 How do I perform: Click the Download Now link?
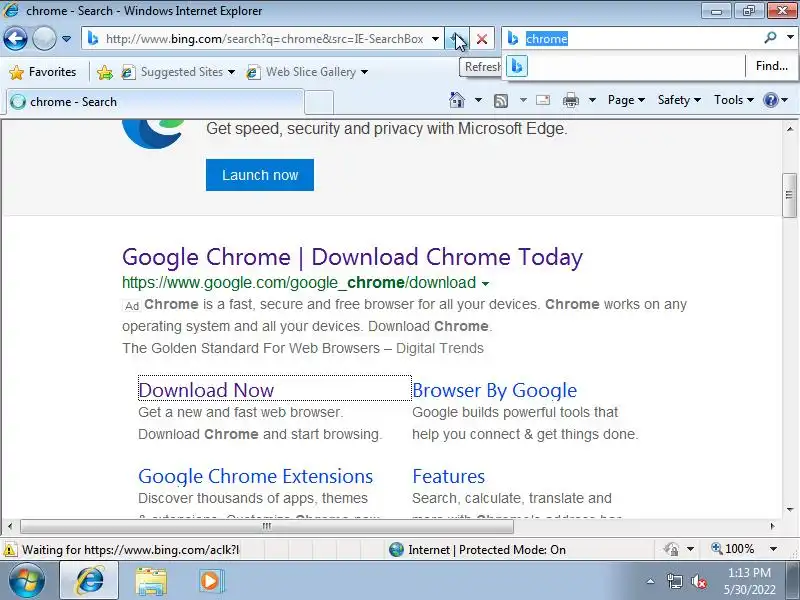tap(206, 390)
